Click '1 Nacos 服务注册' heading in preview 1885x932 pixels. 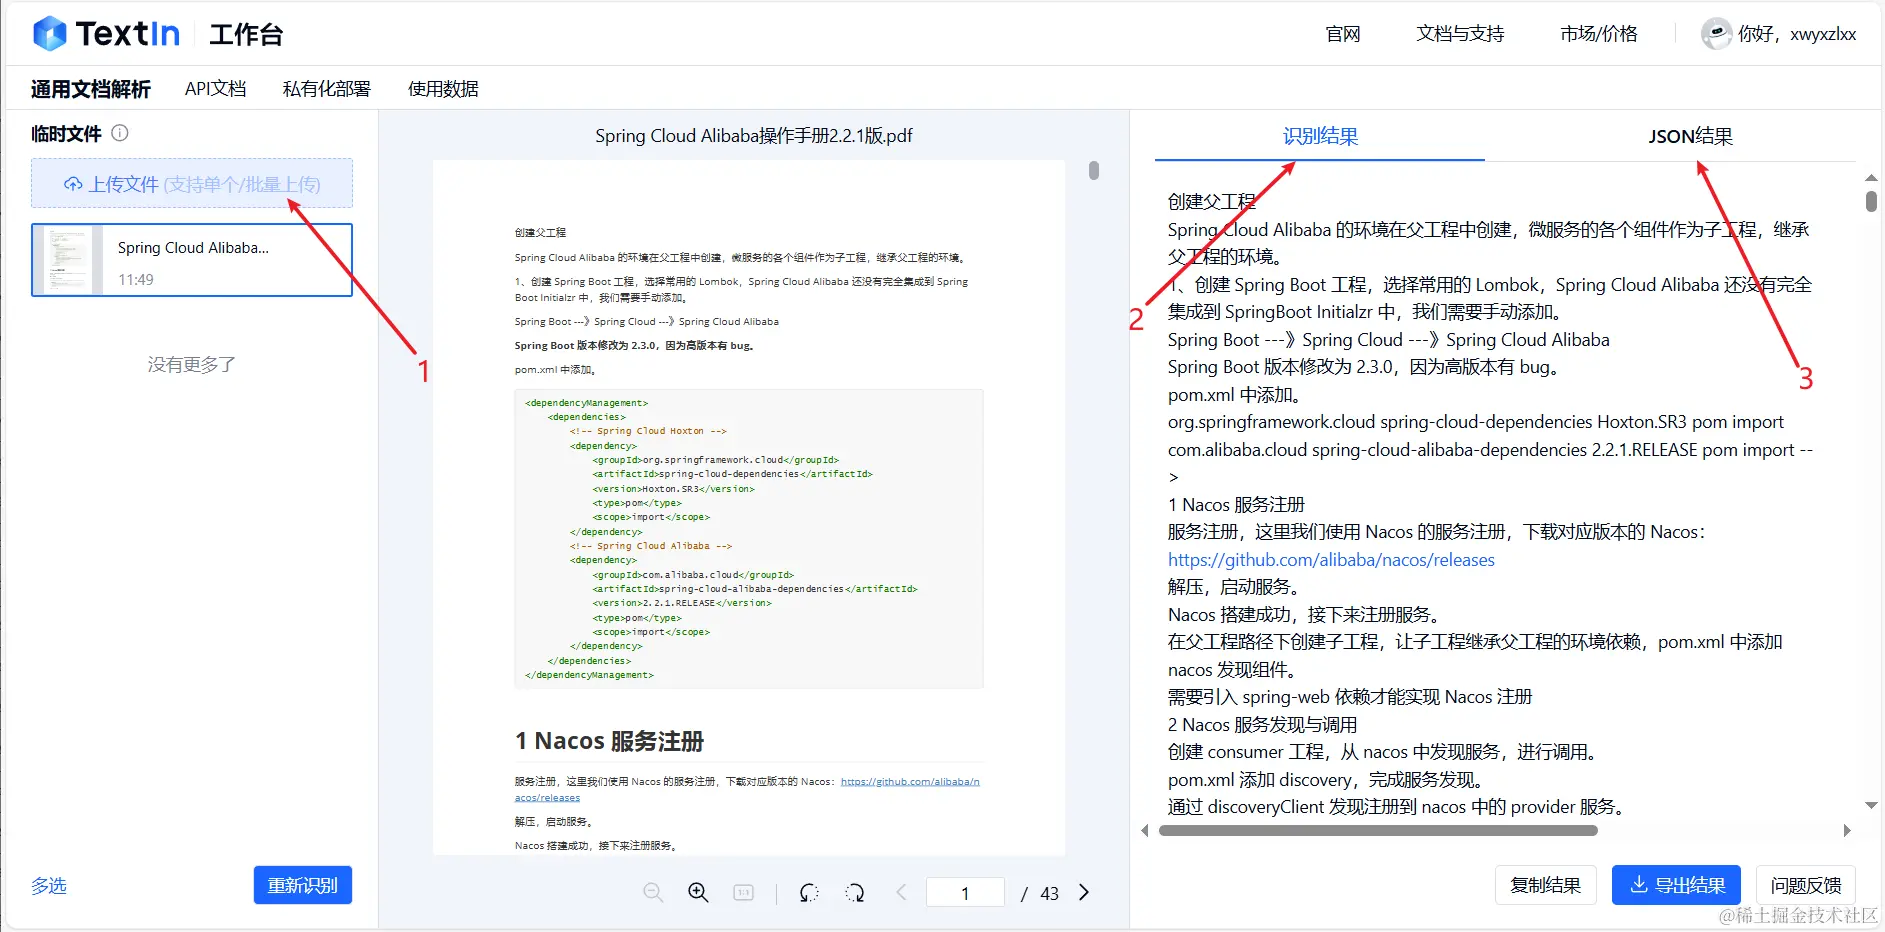tap(609, 741)
